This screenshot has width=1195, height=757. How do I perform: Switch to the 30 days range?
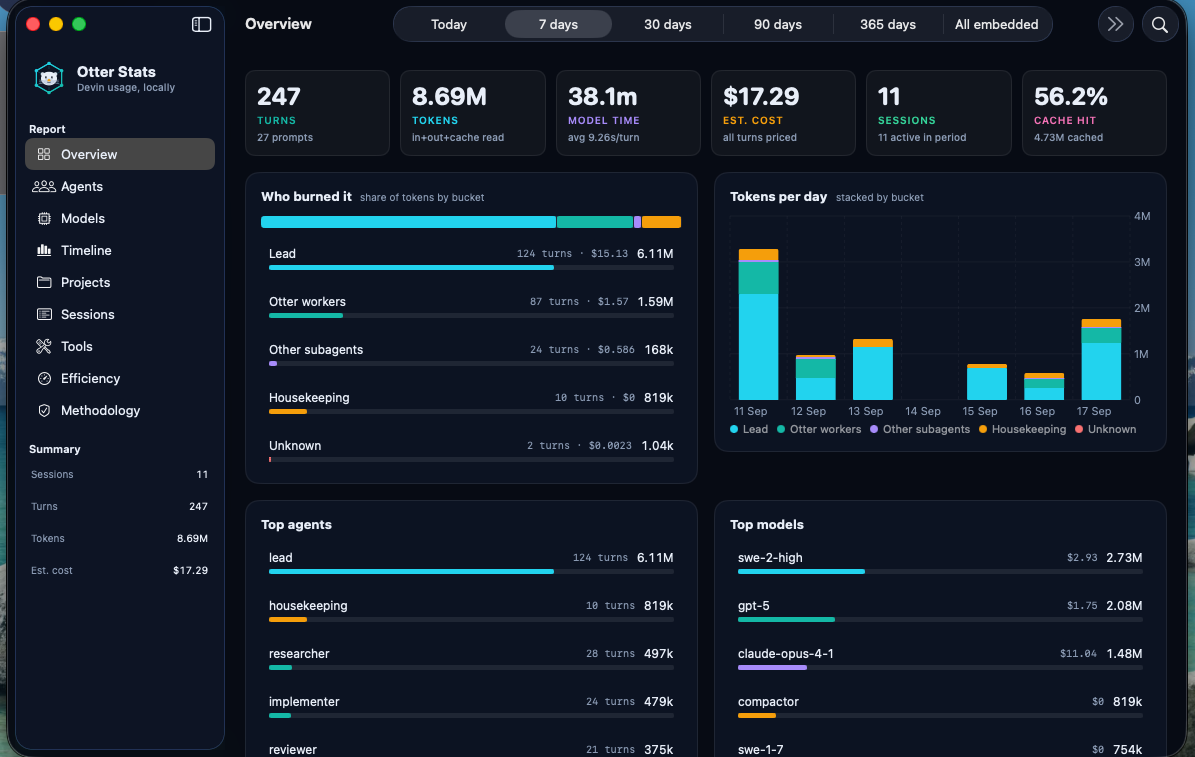pyautogui.click(x=668, y=24)
